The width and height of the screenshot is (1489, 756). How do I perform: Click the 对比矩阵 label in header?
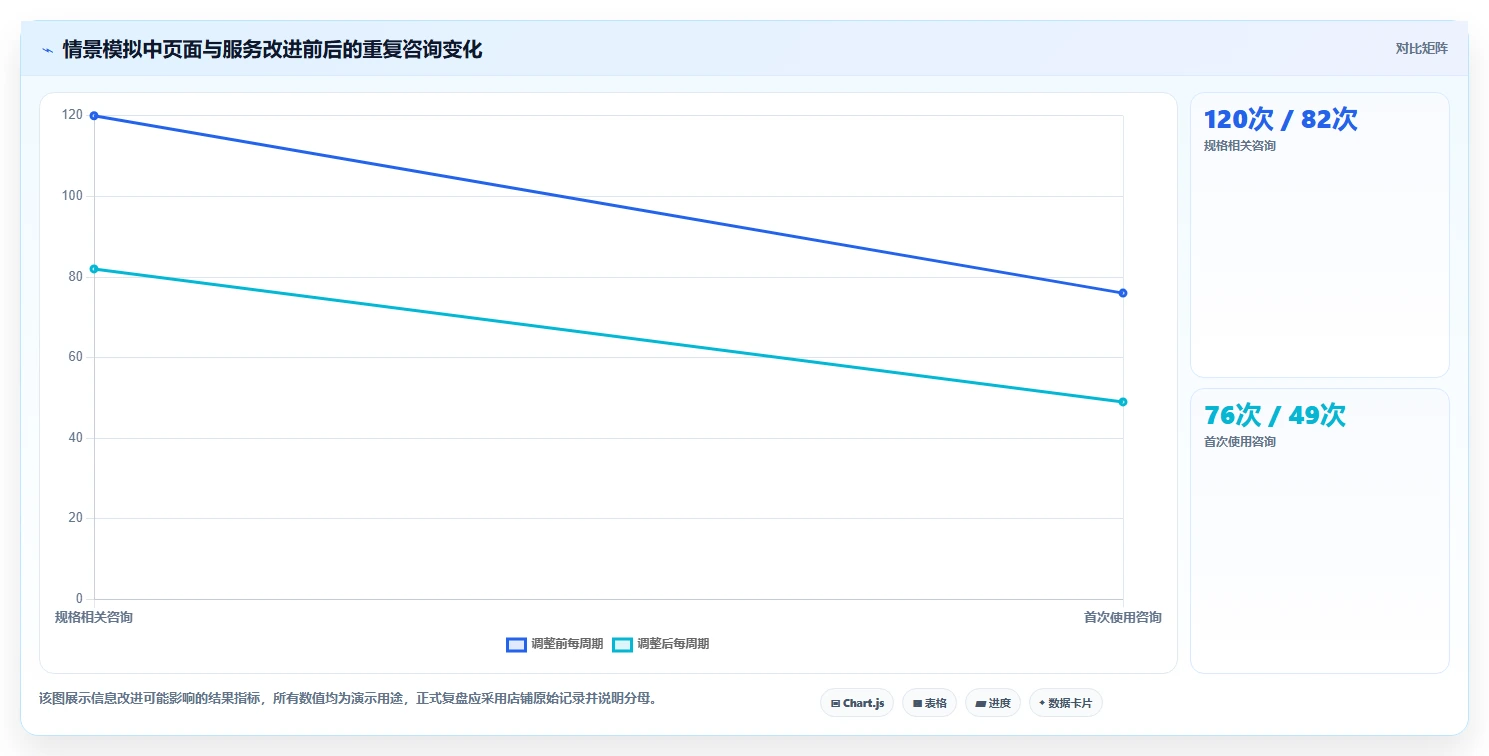1422,48
